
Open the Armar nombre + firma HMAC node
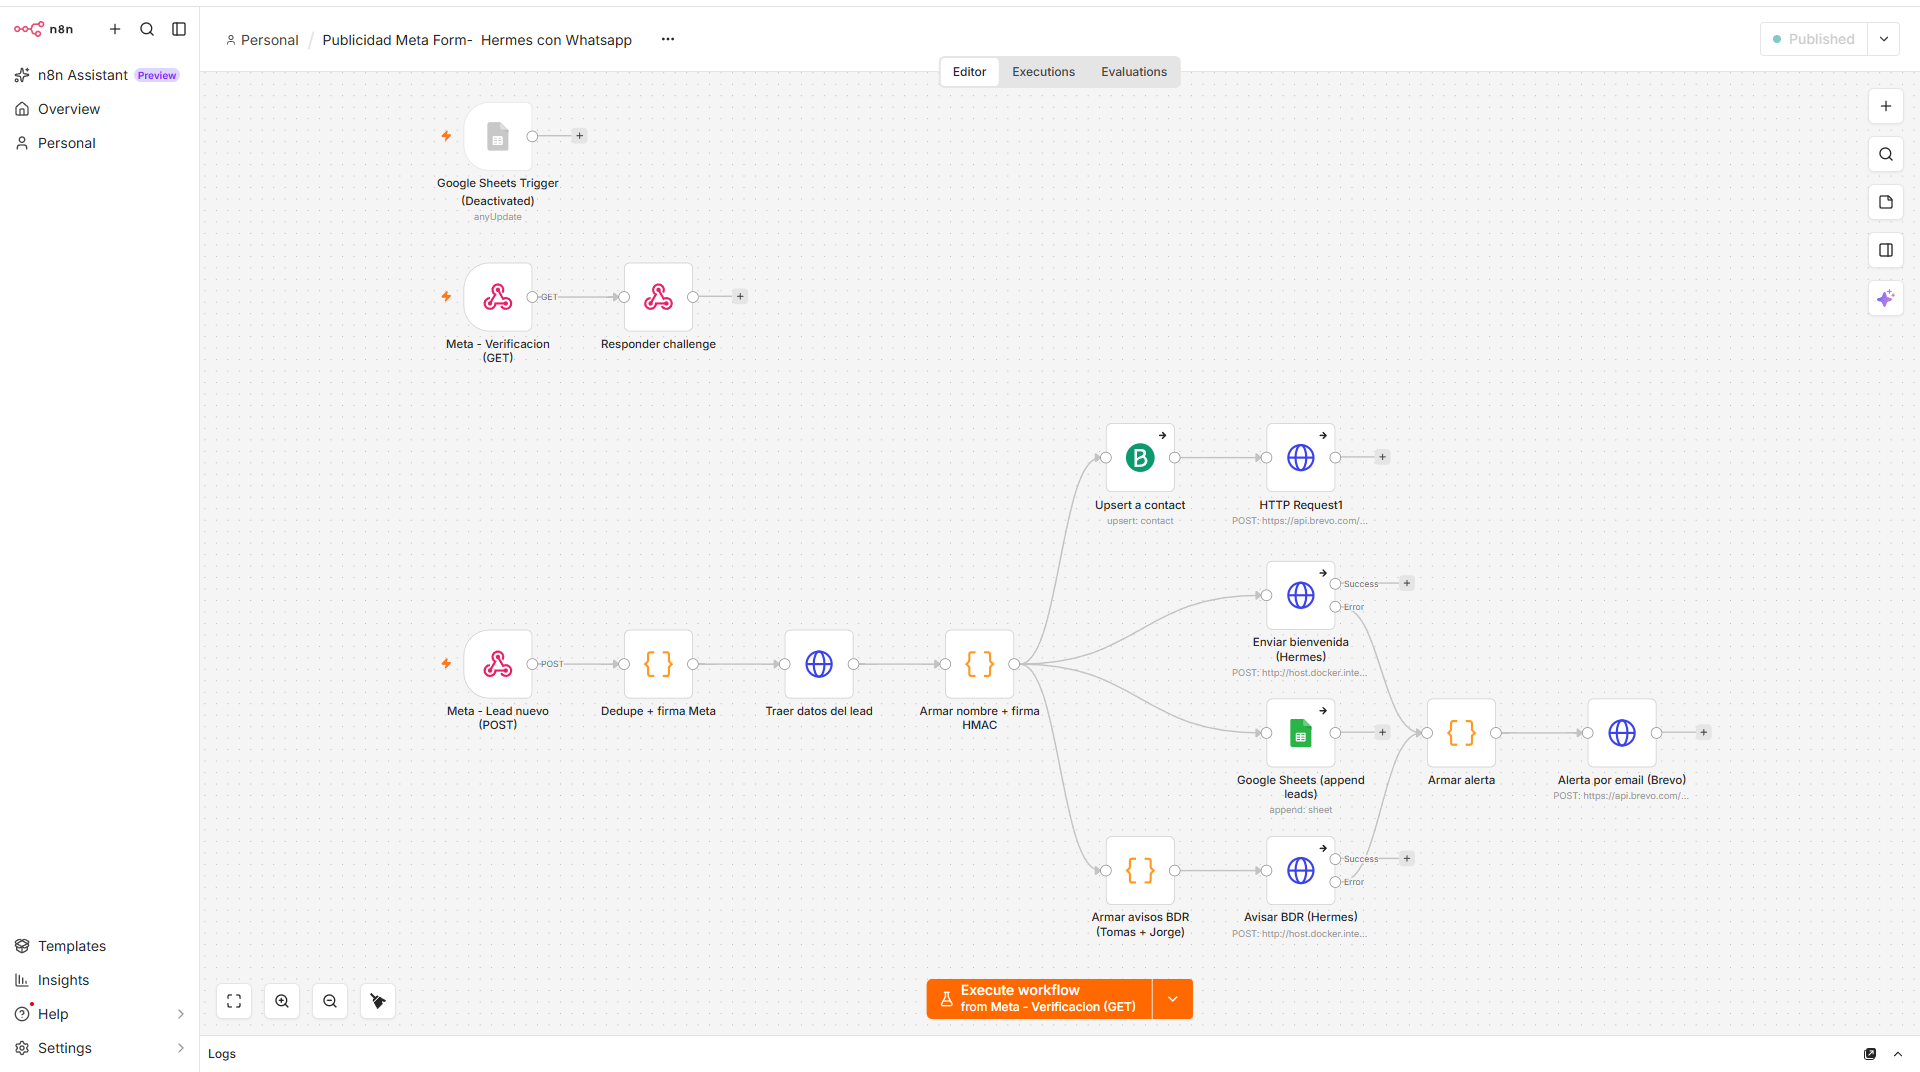[x=980, y=664]
